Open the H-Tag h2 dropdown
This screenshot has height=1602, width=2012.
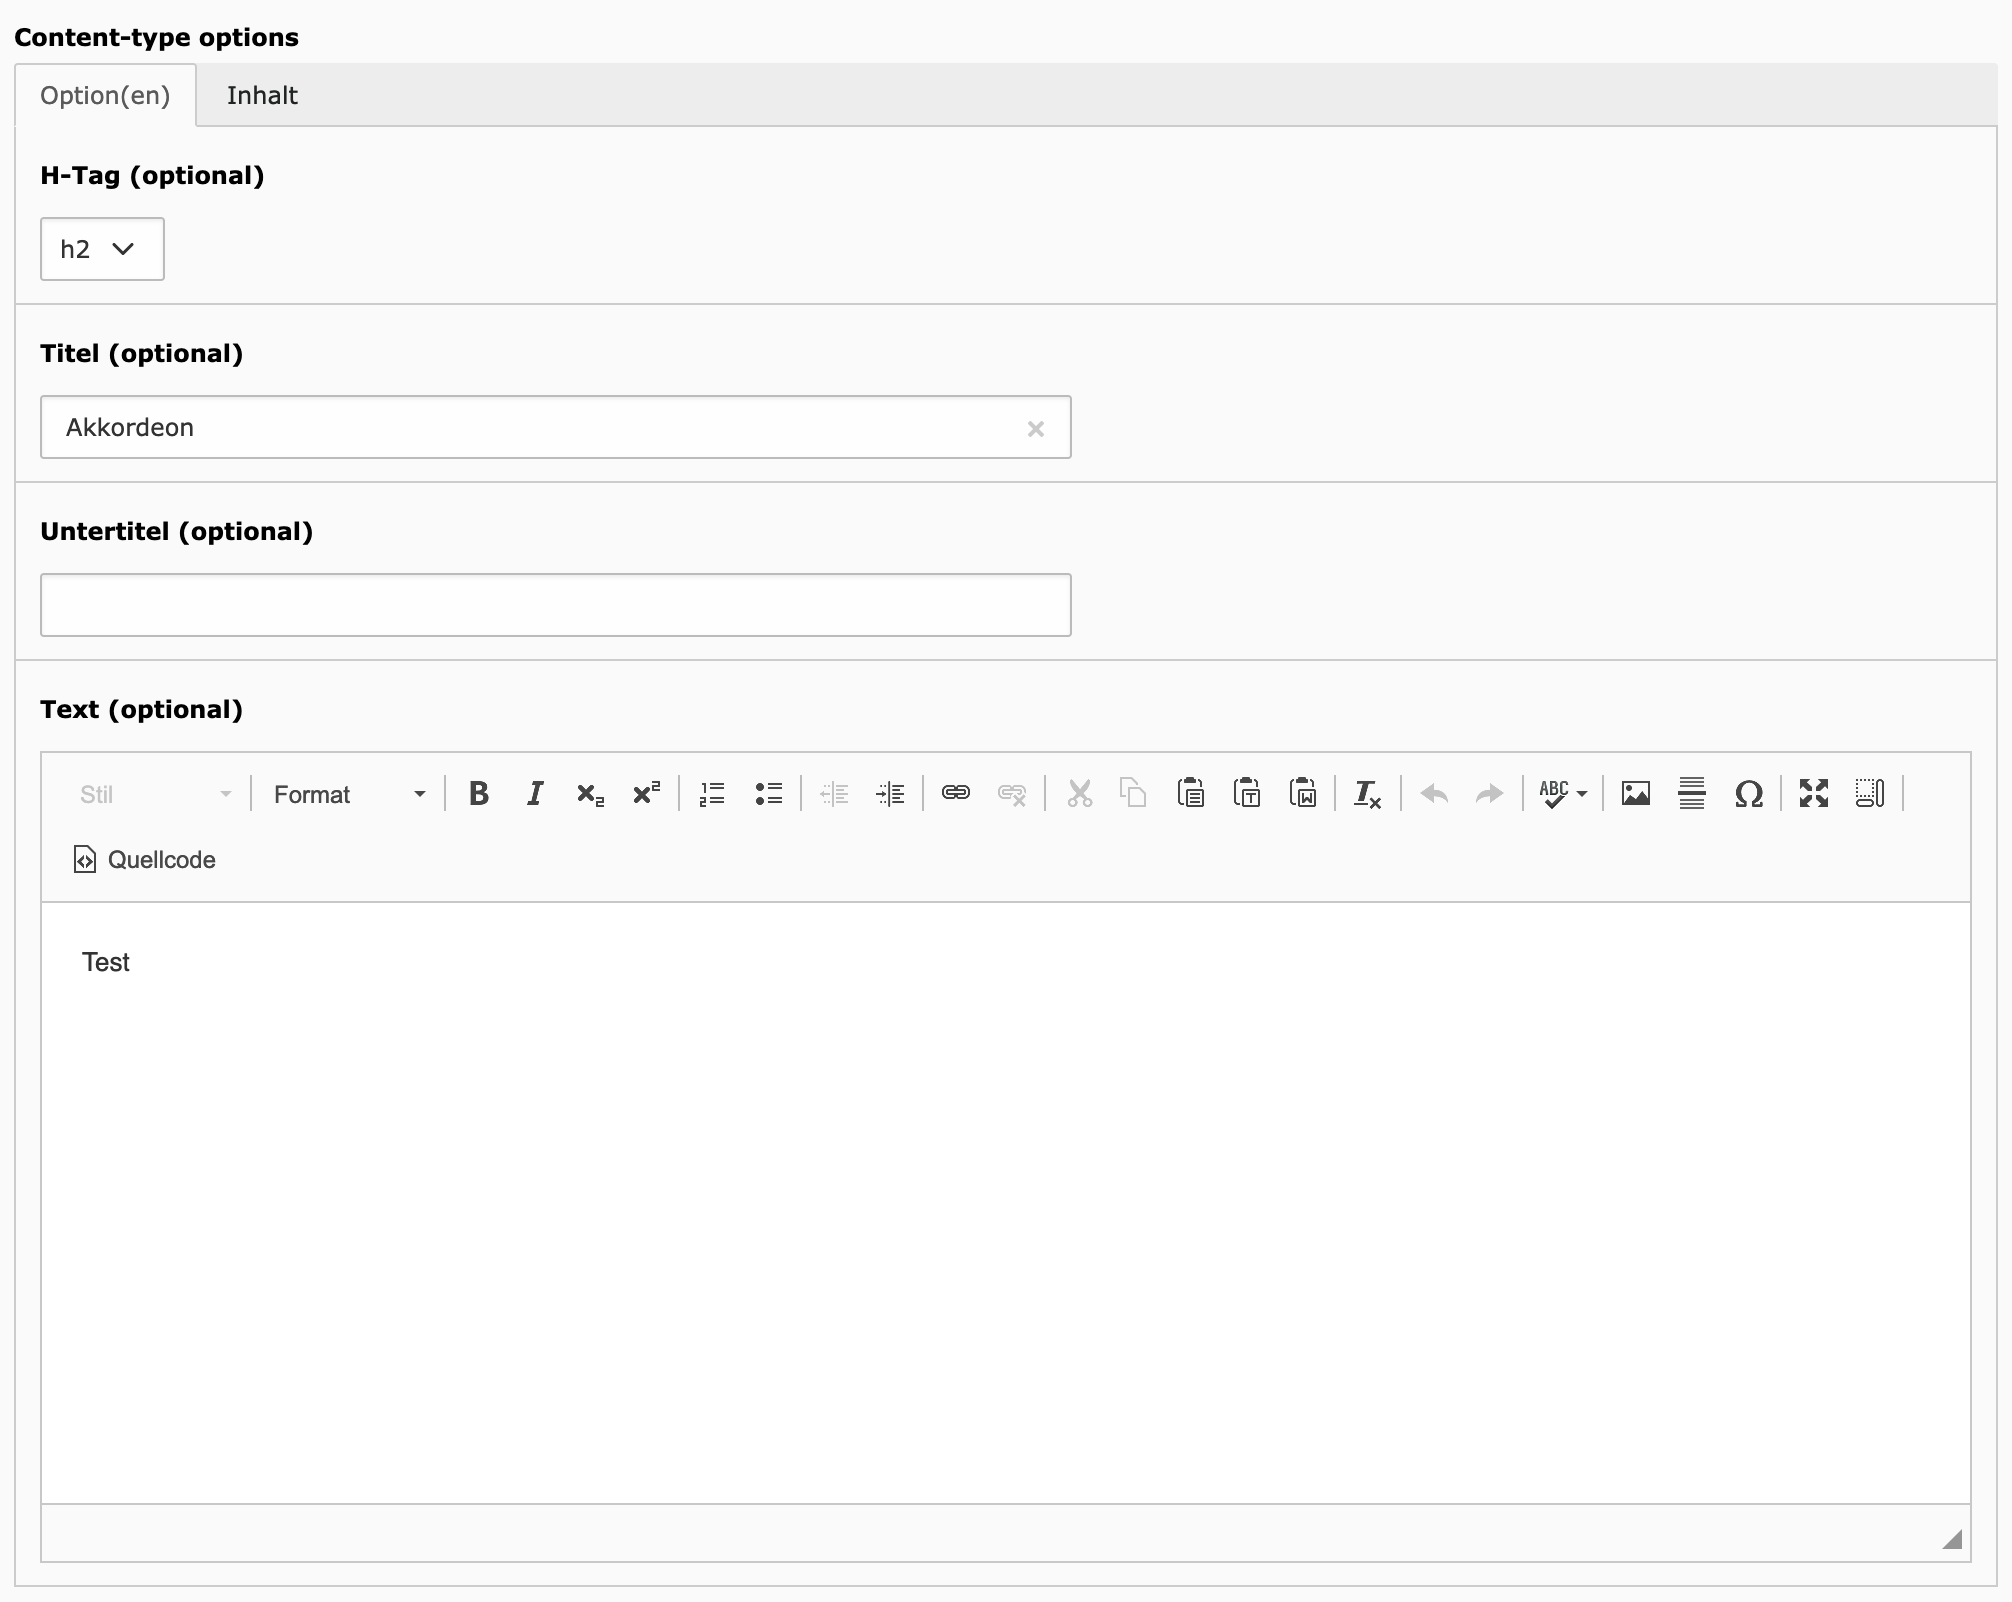(102, 249)
